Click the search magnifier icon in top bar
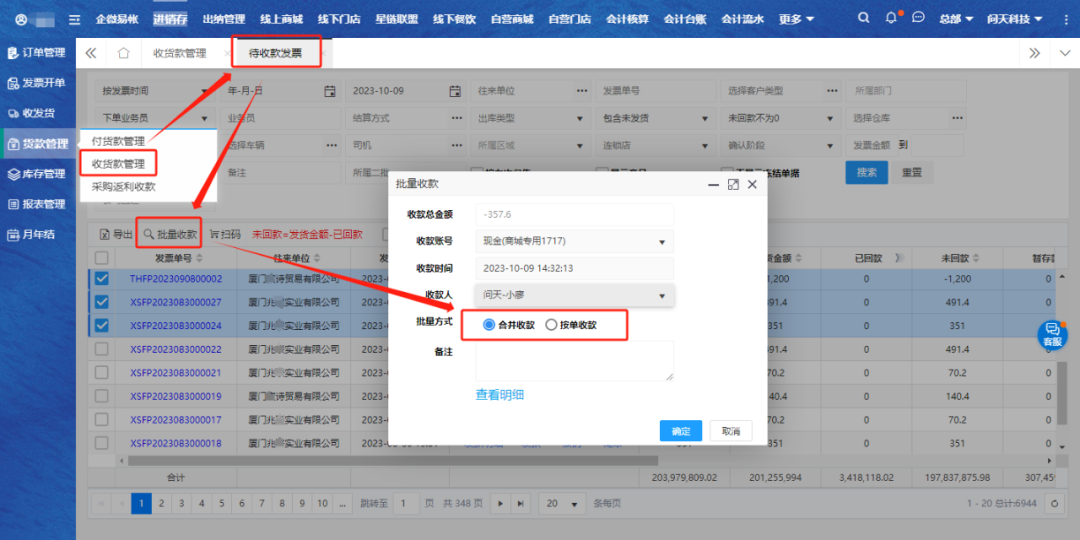Viewport: 1080px width, 540px height. (x=864, y=19)
